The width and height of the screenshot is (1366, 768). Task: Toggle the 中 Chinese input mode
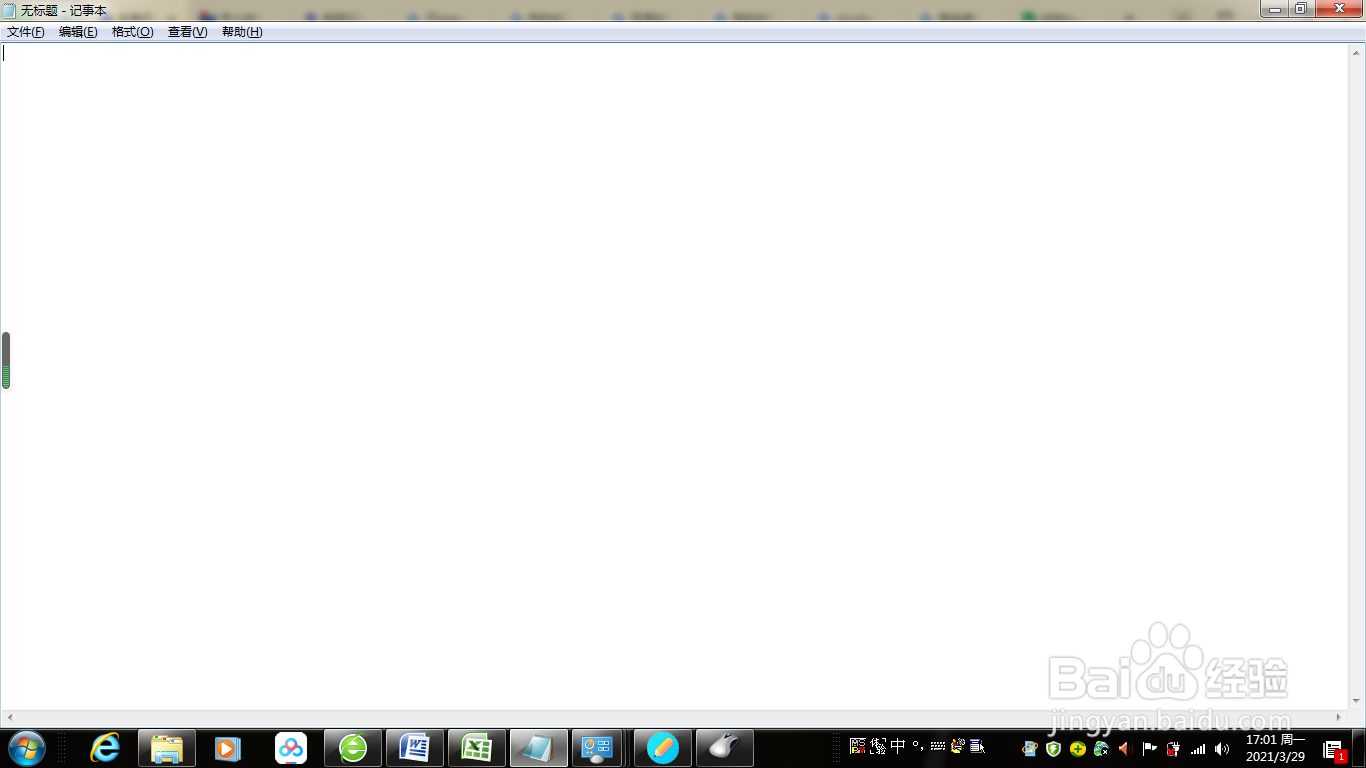pyautogui.click(x=898, y=747)
